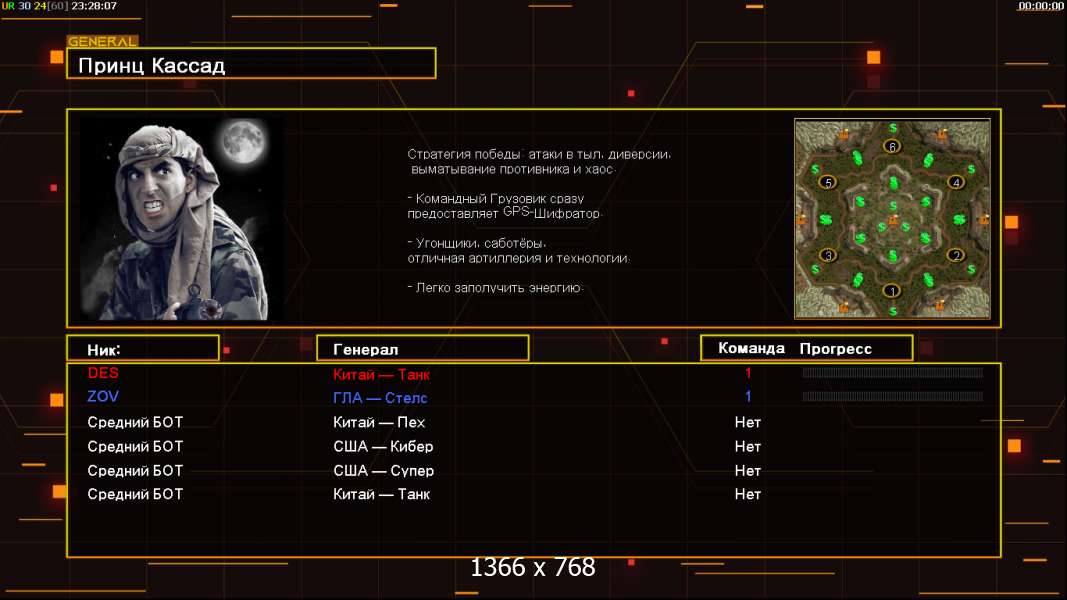1067x600 pixels.
Task: Click the 'Команда' column header
Action: coord(751,348)
